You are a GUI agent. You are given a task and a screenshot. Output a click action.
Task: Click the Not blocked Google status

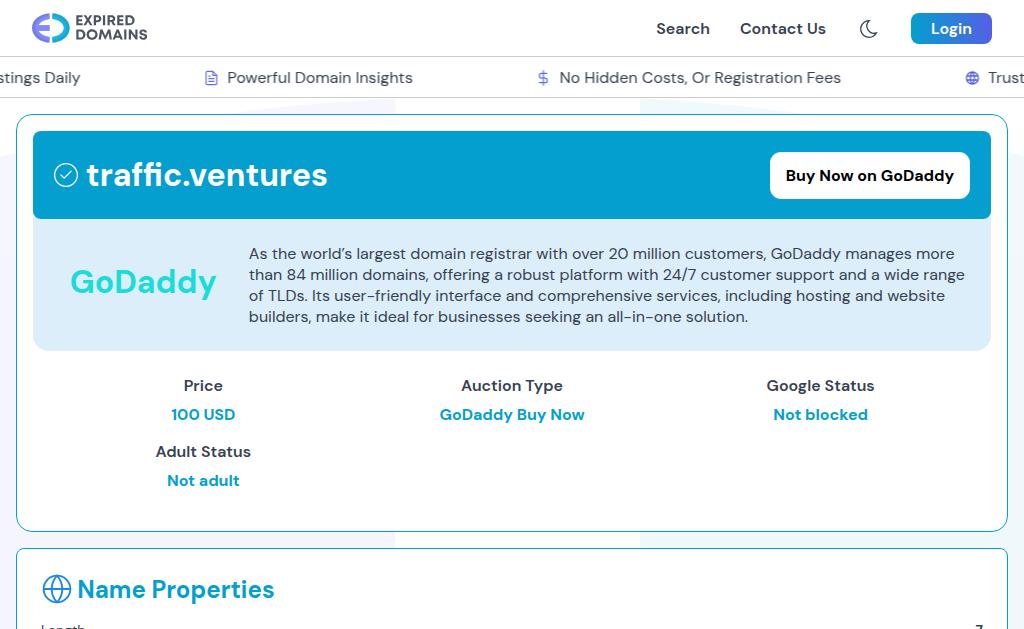pos(820,415)
